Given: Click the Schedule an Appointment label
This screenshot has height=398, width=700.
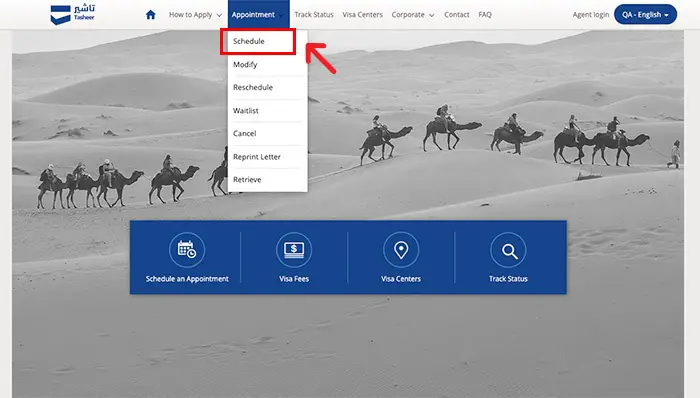Looking at the screenshot, I should pyautogui.click(x=187, y=279).
